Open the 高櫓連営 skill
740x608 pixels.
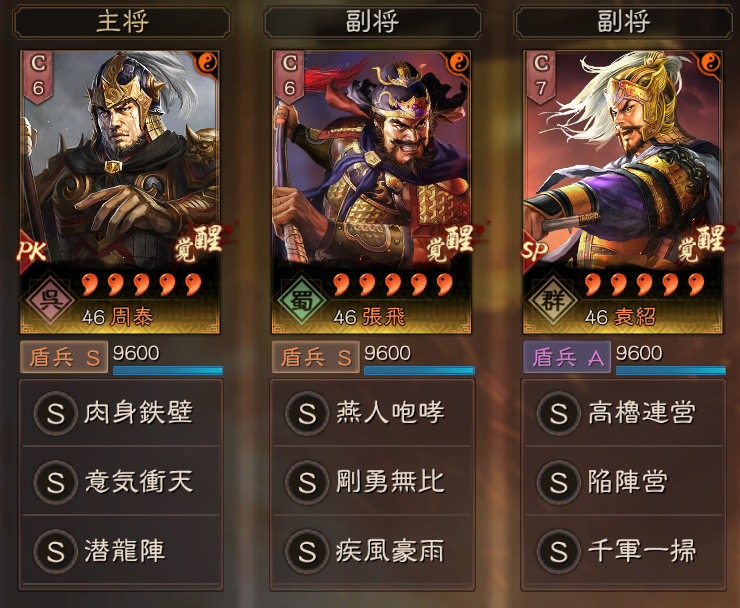click(x=624, y=413)
